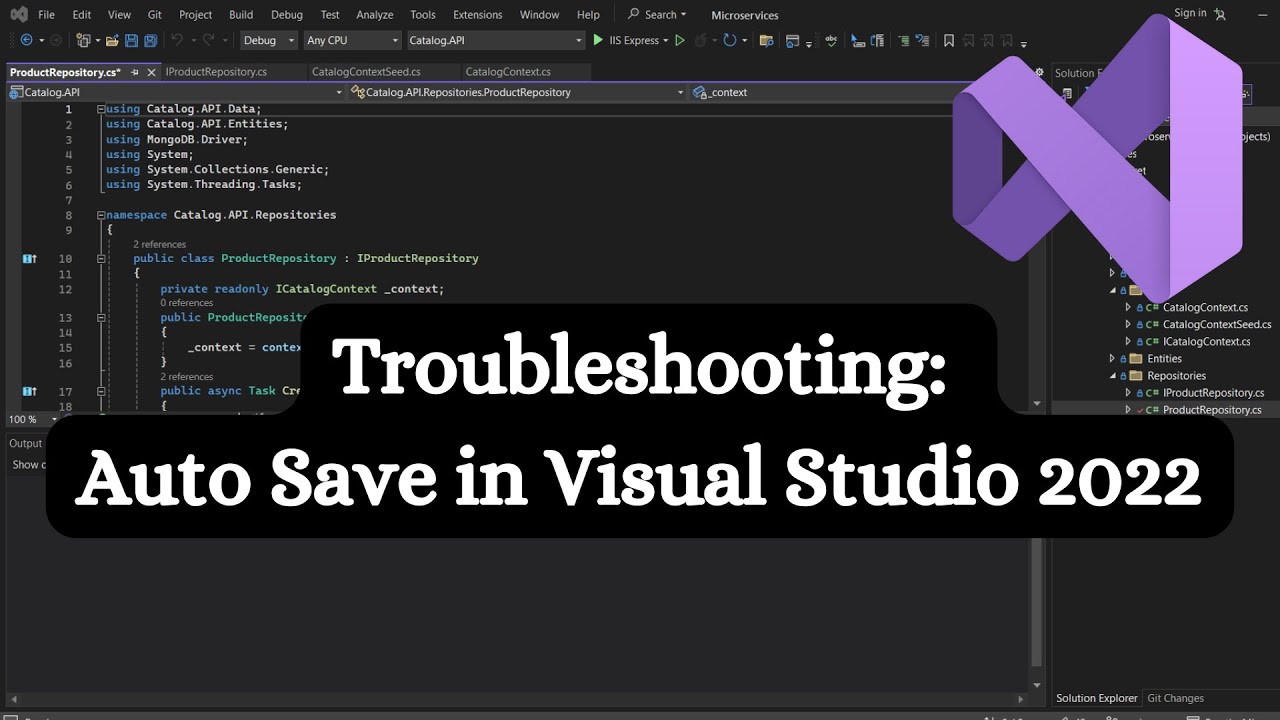Toggle the pin on the ProductRepository.cs tab
Image resolution: width=1280 pixels, height=720 pixels.
pos(133,72)
